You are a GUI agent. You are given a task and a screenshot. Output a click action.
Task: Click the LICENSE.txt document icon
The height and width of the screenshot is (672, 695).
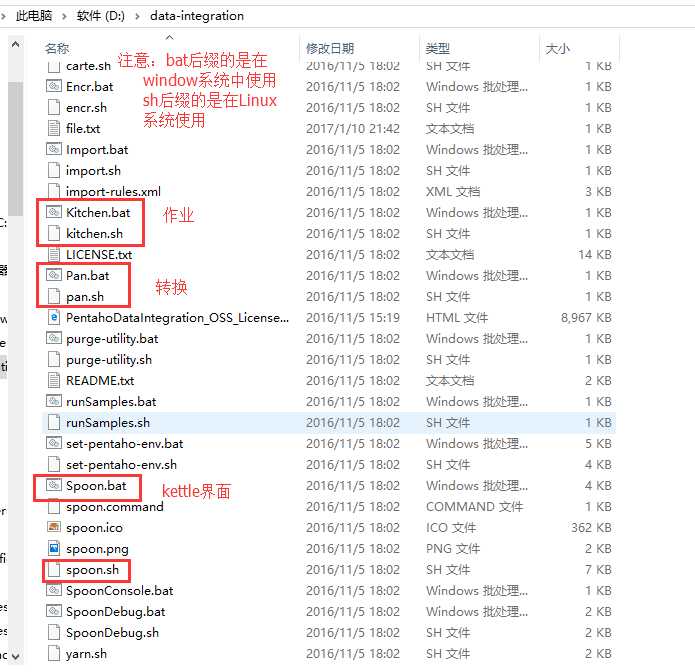54,254
